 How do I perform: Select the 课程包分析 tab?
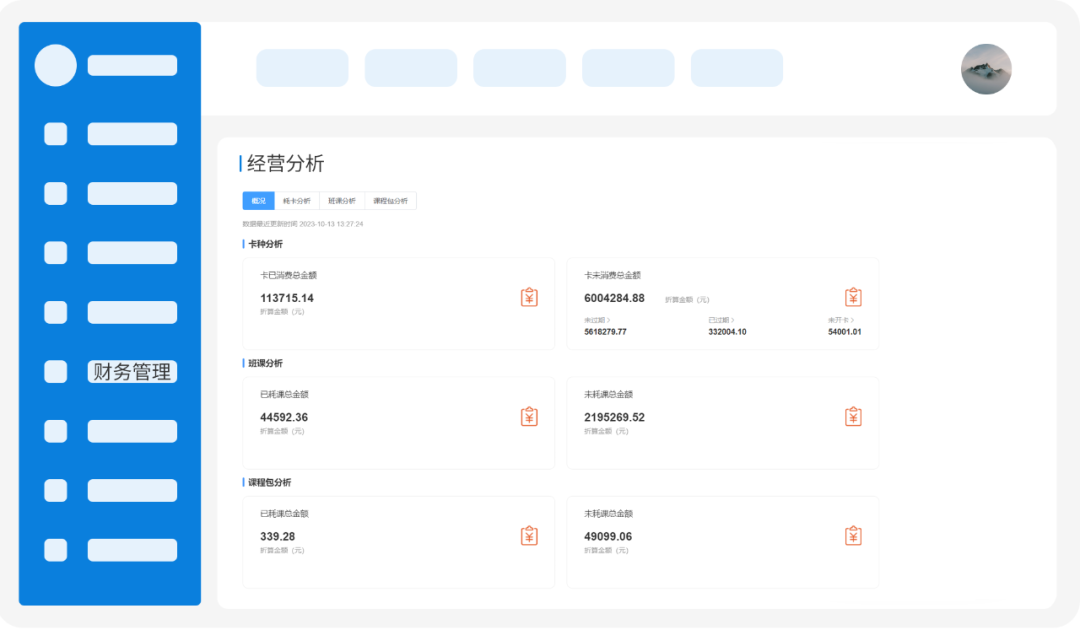[390, 201]
